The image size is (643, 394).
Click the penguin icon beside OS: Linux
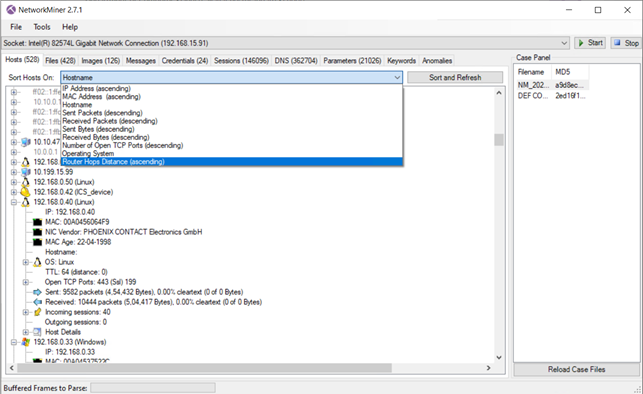(x=37, y=262)
